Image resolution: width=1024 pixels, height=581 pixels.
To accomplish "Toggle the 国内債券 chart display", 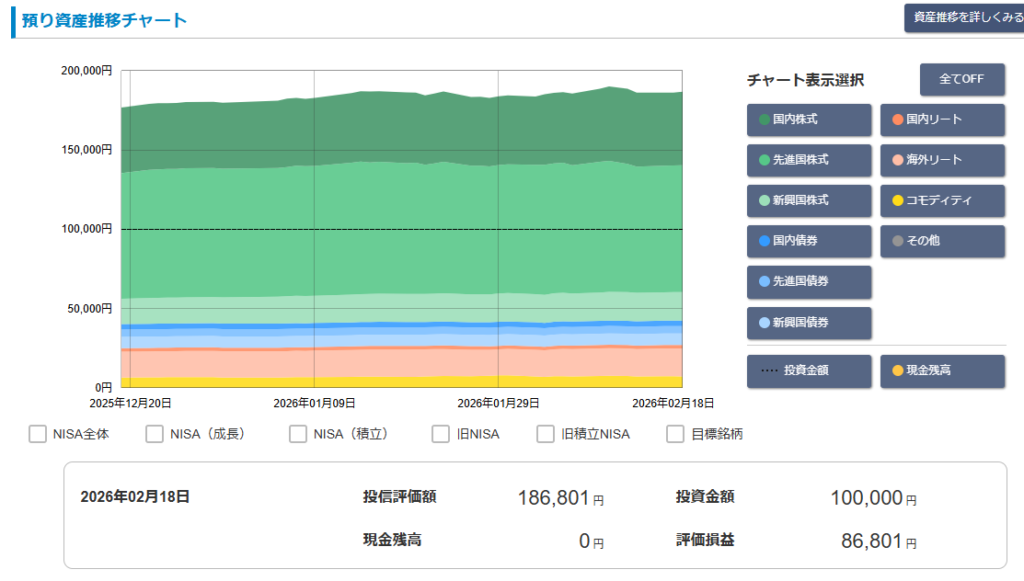I will click(x=808, y=241).
